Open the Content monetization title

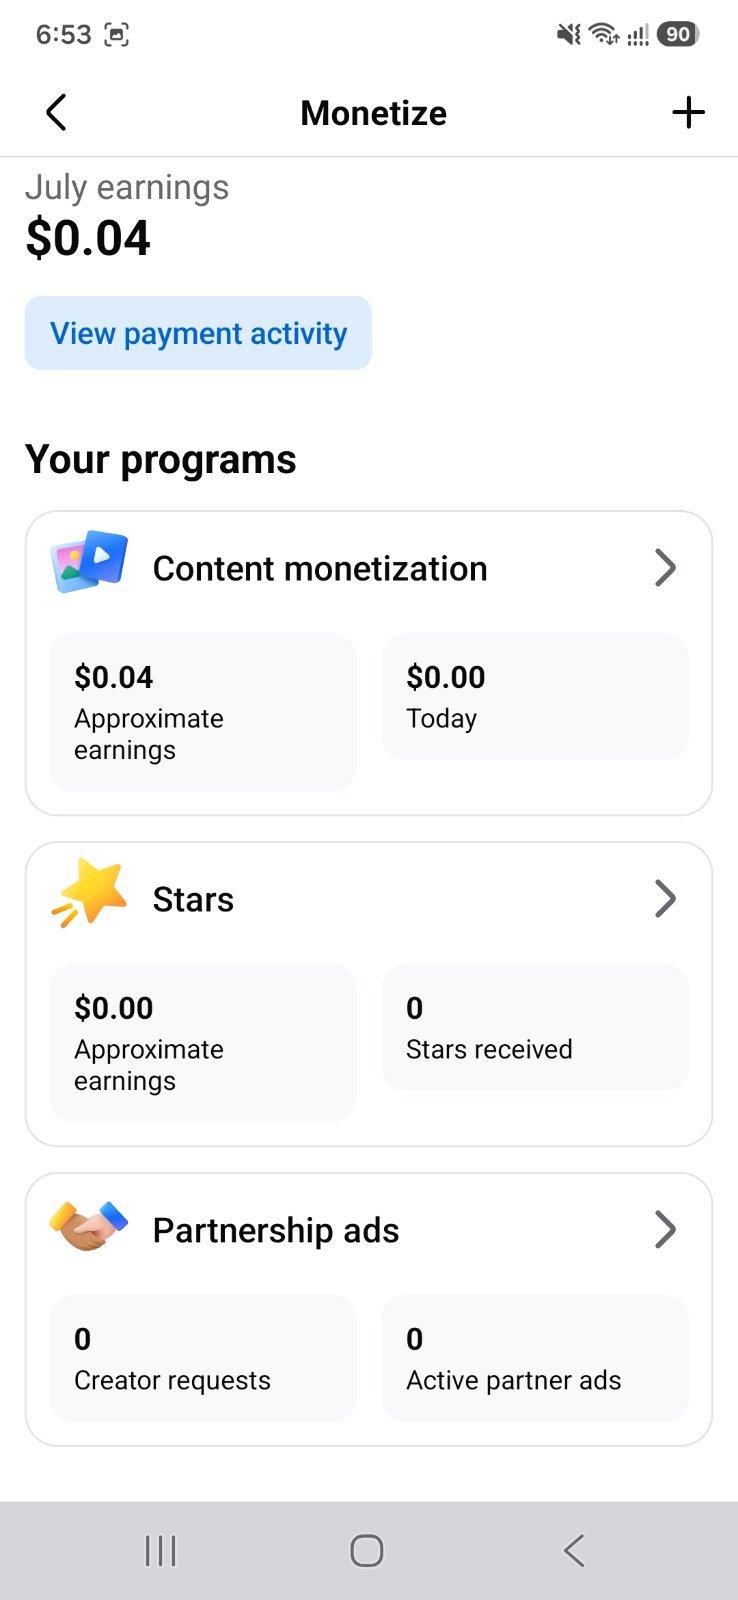pos(320,569)
